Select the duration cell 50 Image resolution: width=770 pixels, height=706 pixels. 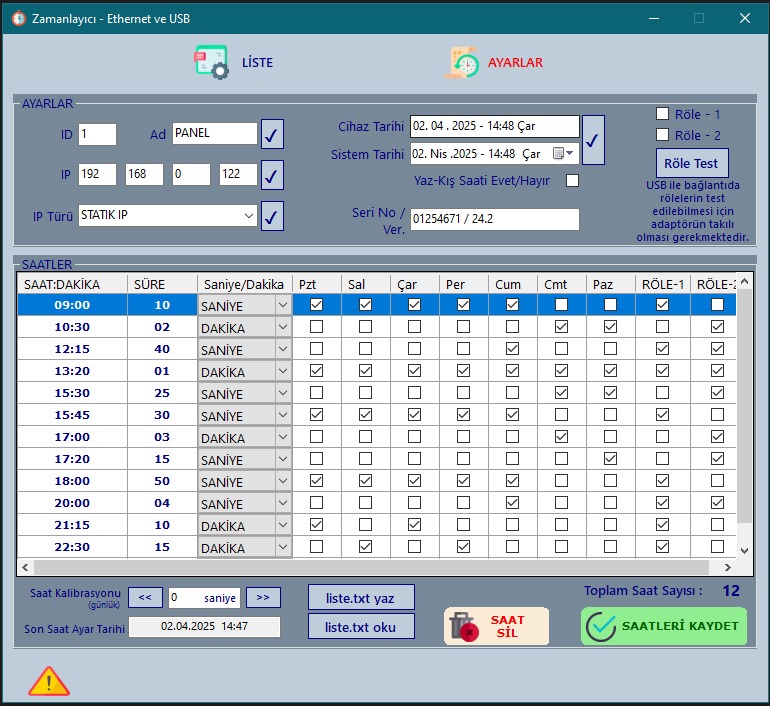[x=162, y=481]
